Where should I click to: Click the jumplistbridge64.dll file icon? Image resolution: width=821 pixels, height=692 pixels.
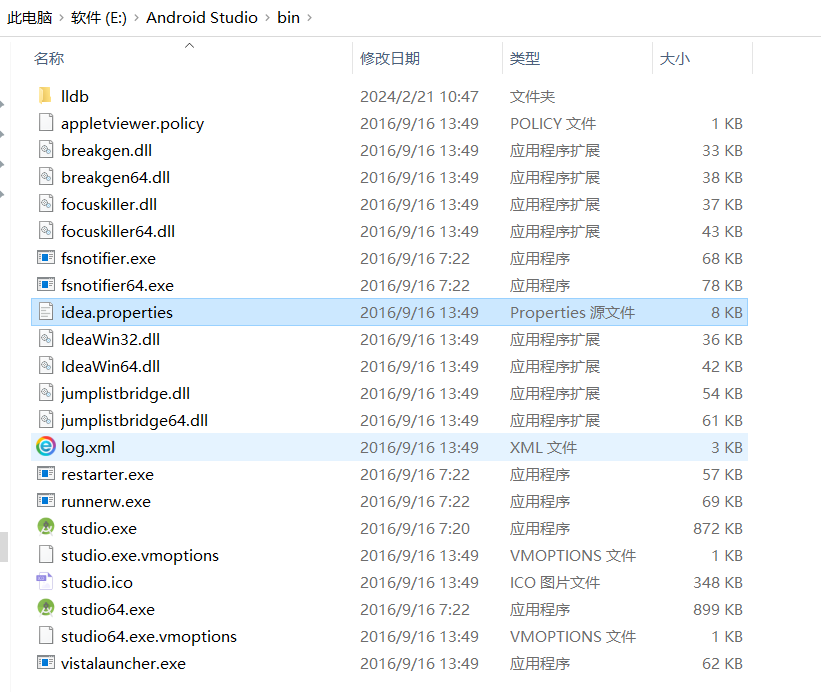46,420
